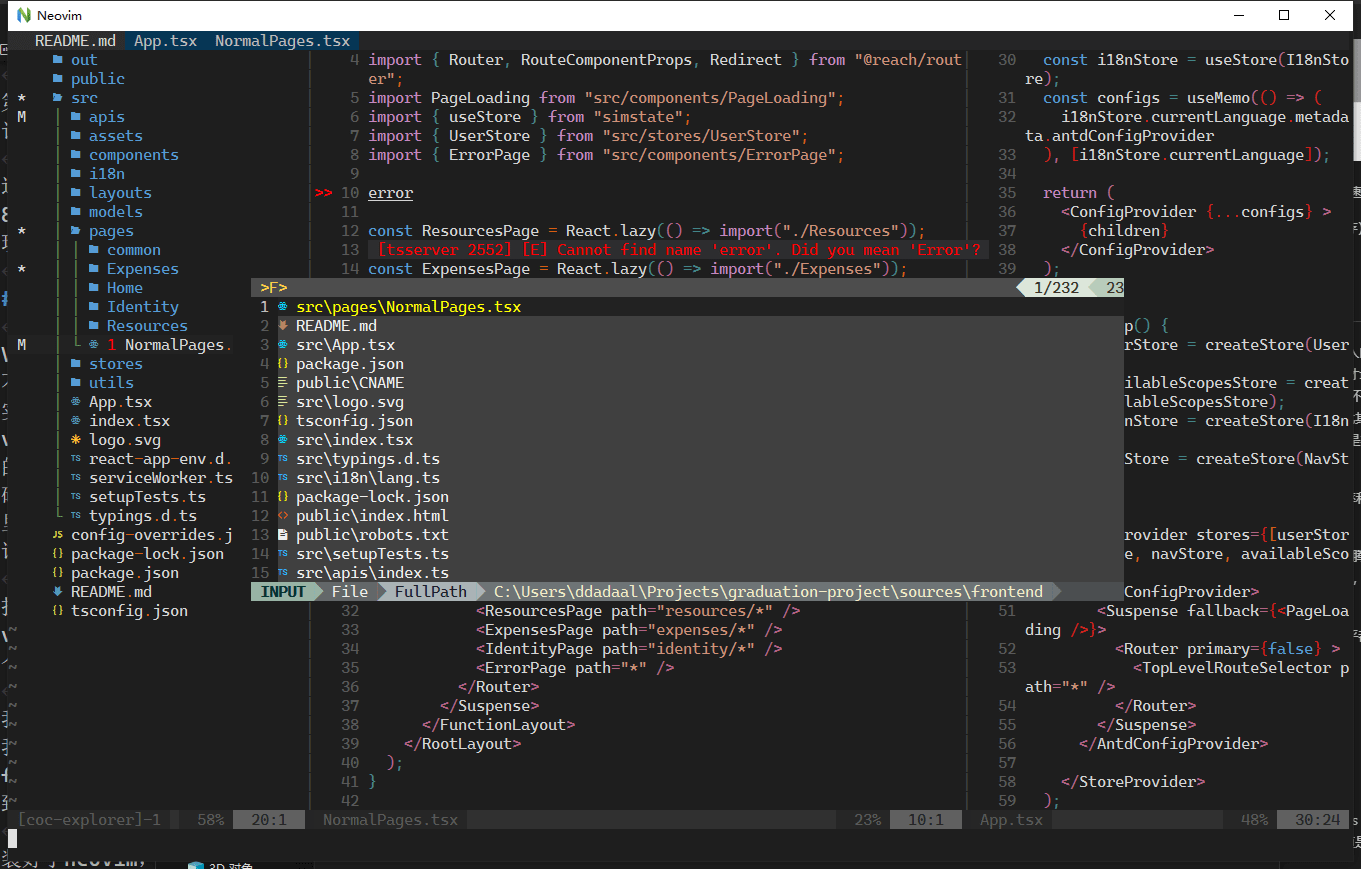1361x869 pixels.
Task: Click the HTML icon beside public\index.html result
Action: (283, 516)
